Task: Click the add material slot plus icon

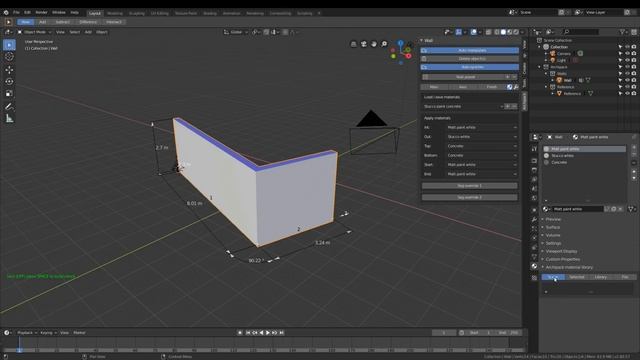Action: point(634,148)
